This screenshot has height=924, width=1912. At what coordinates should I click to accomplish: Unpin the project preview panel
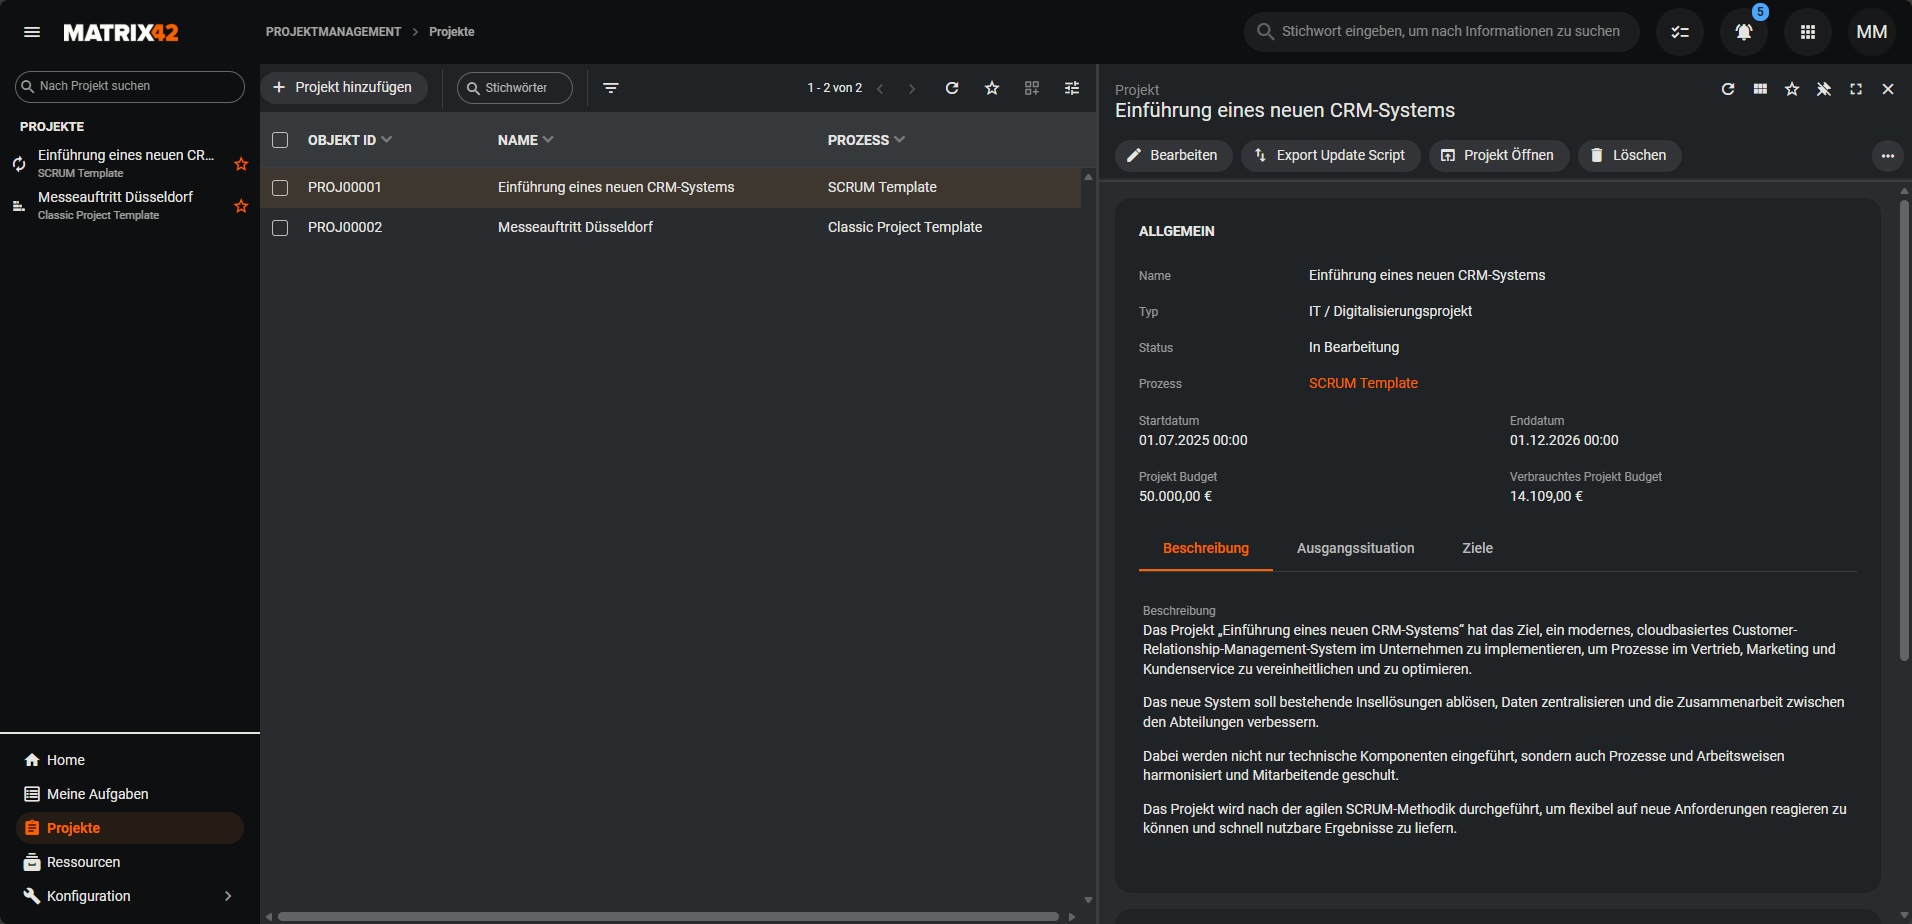point(1824,89)
